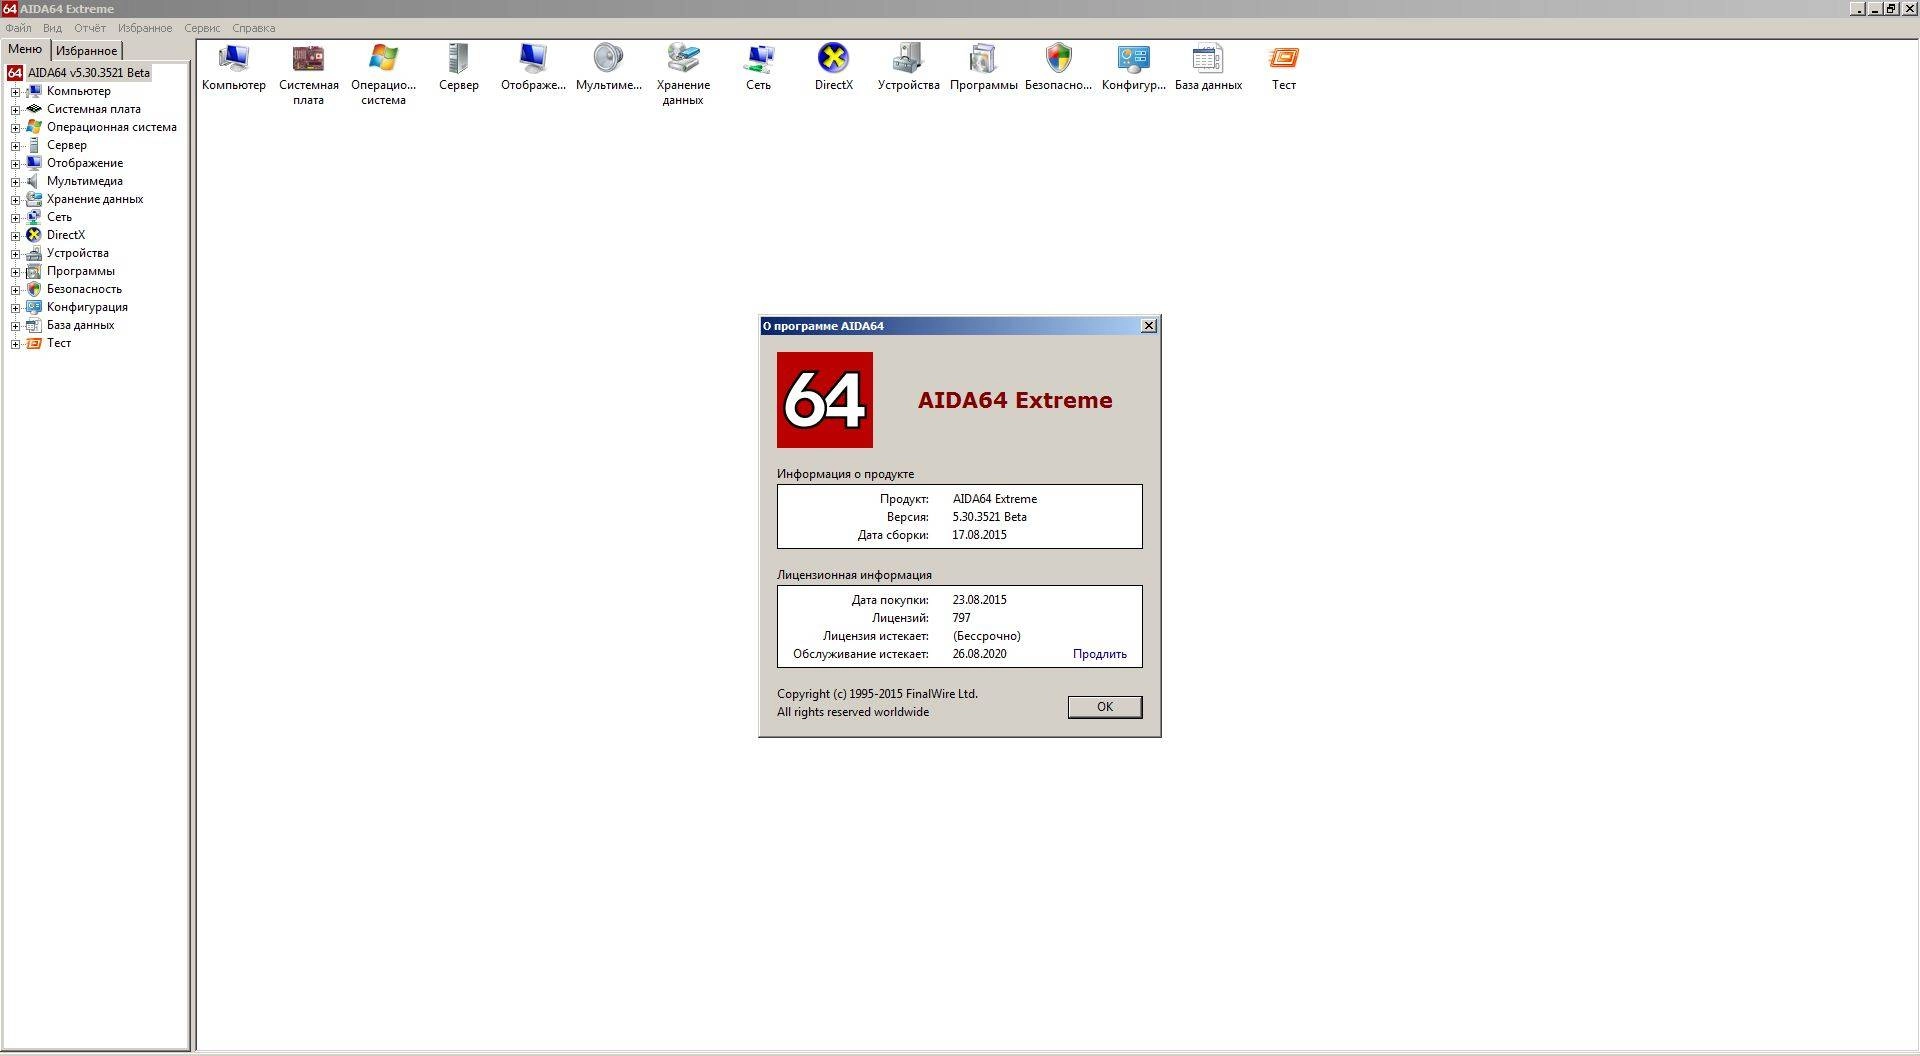
Task: Open the Файл menu
Action: tap(18, 28)
